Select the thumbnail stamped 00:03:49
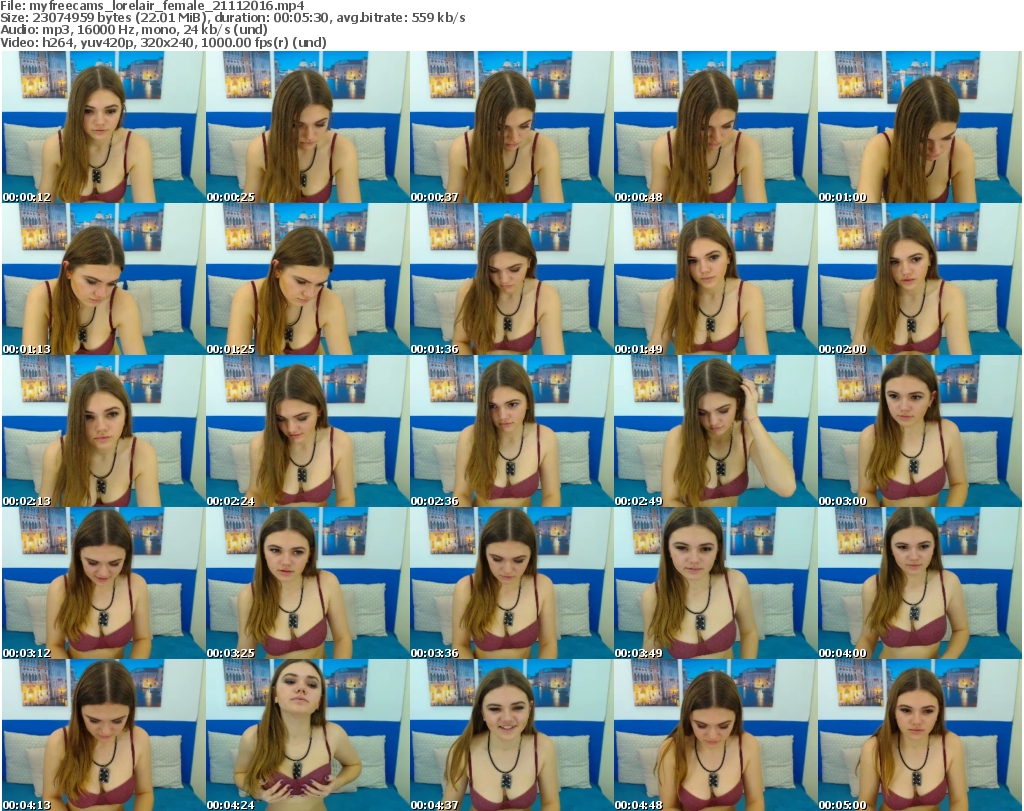Viewport: 1024px width, 811px height. (715, 583)
